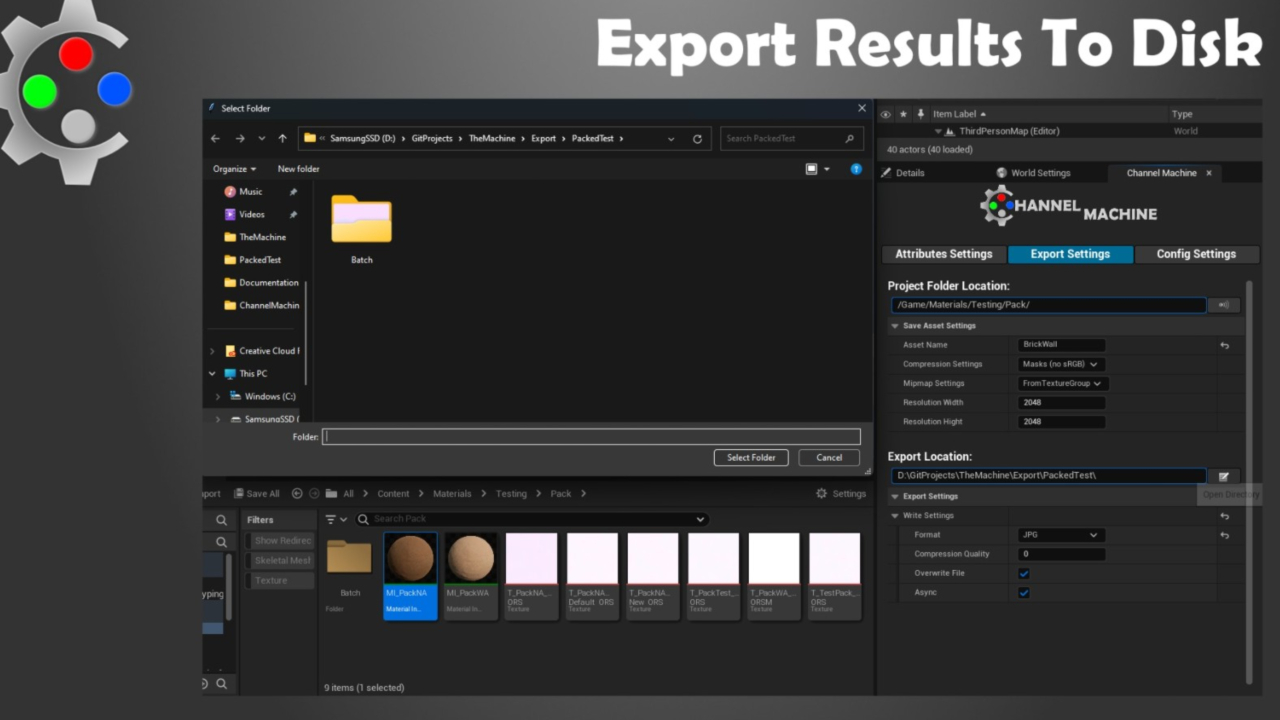This screenshot has width=1280, height=720.
Task: Open the World Settings tab
Action: click(x=1033, y=173)
